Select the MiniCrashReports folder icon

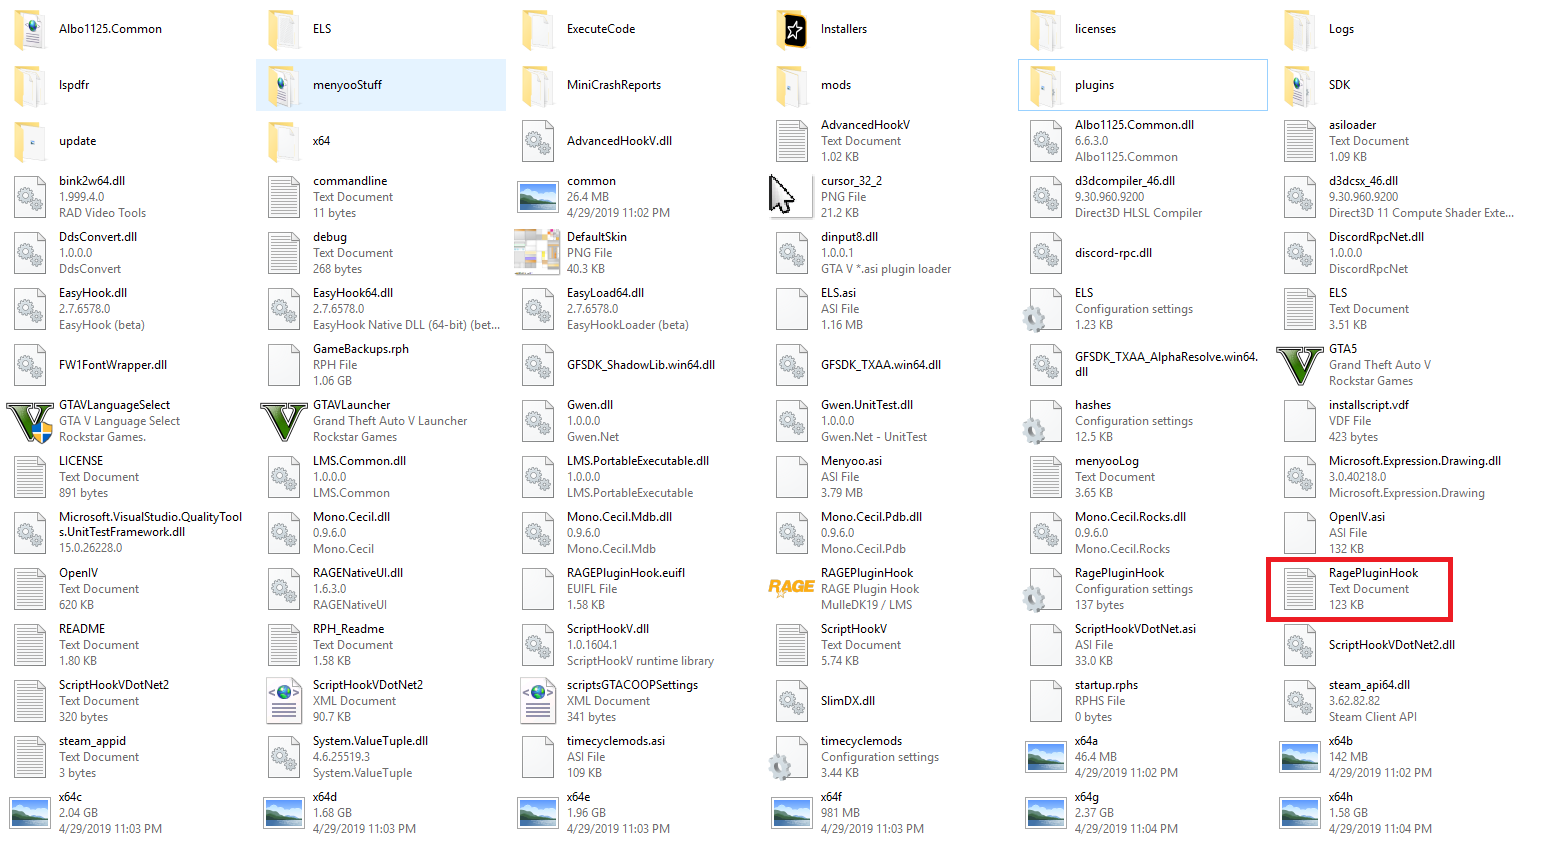(538, 85)
